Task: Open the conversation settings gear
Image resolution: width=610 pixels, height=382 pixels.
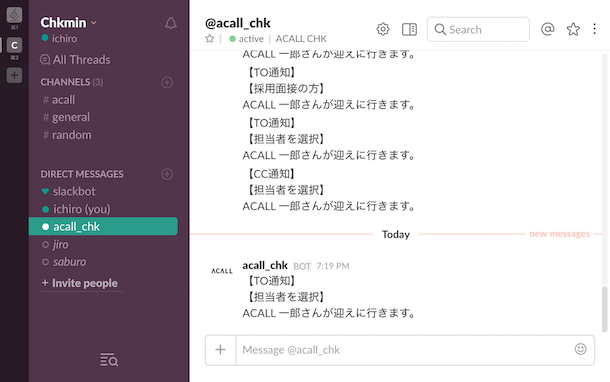Action: point(383,29)
